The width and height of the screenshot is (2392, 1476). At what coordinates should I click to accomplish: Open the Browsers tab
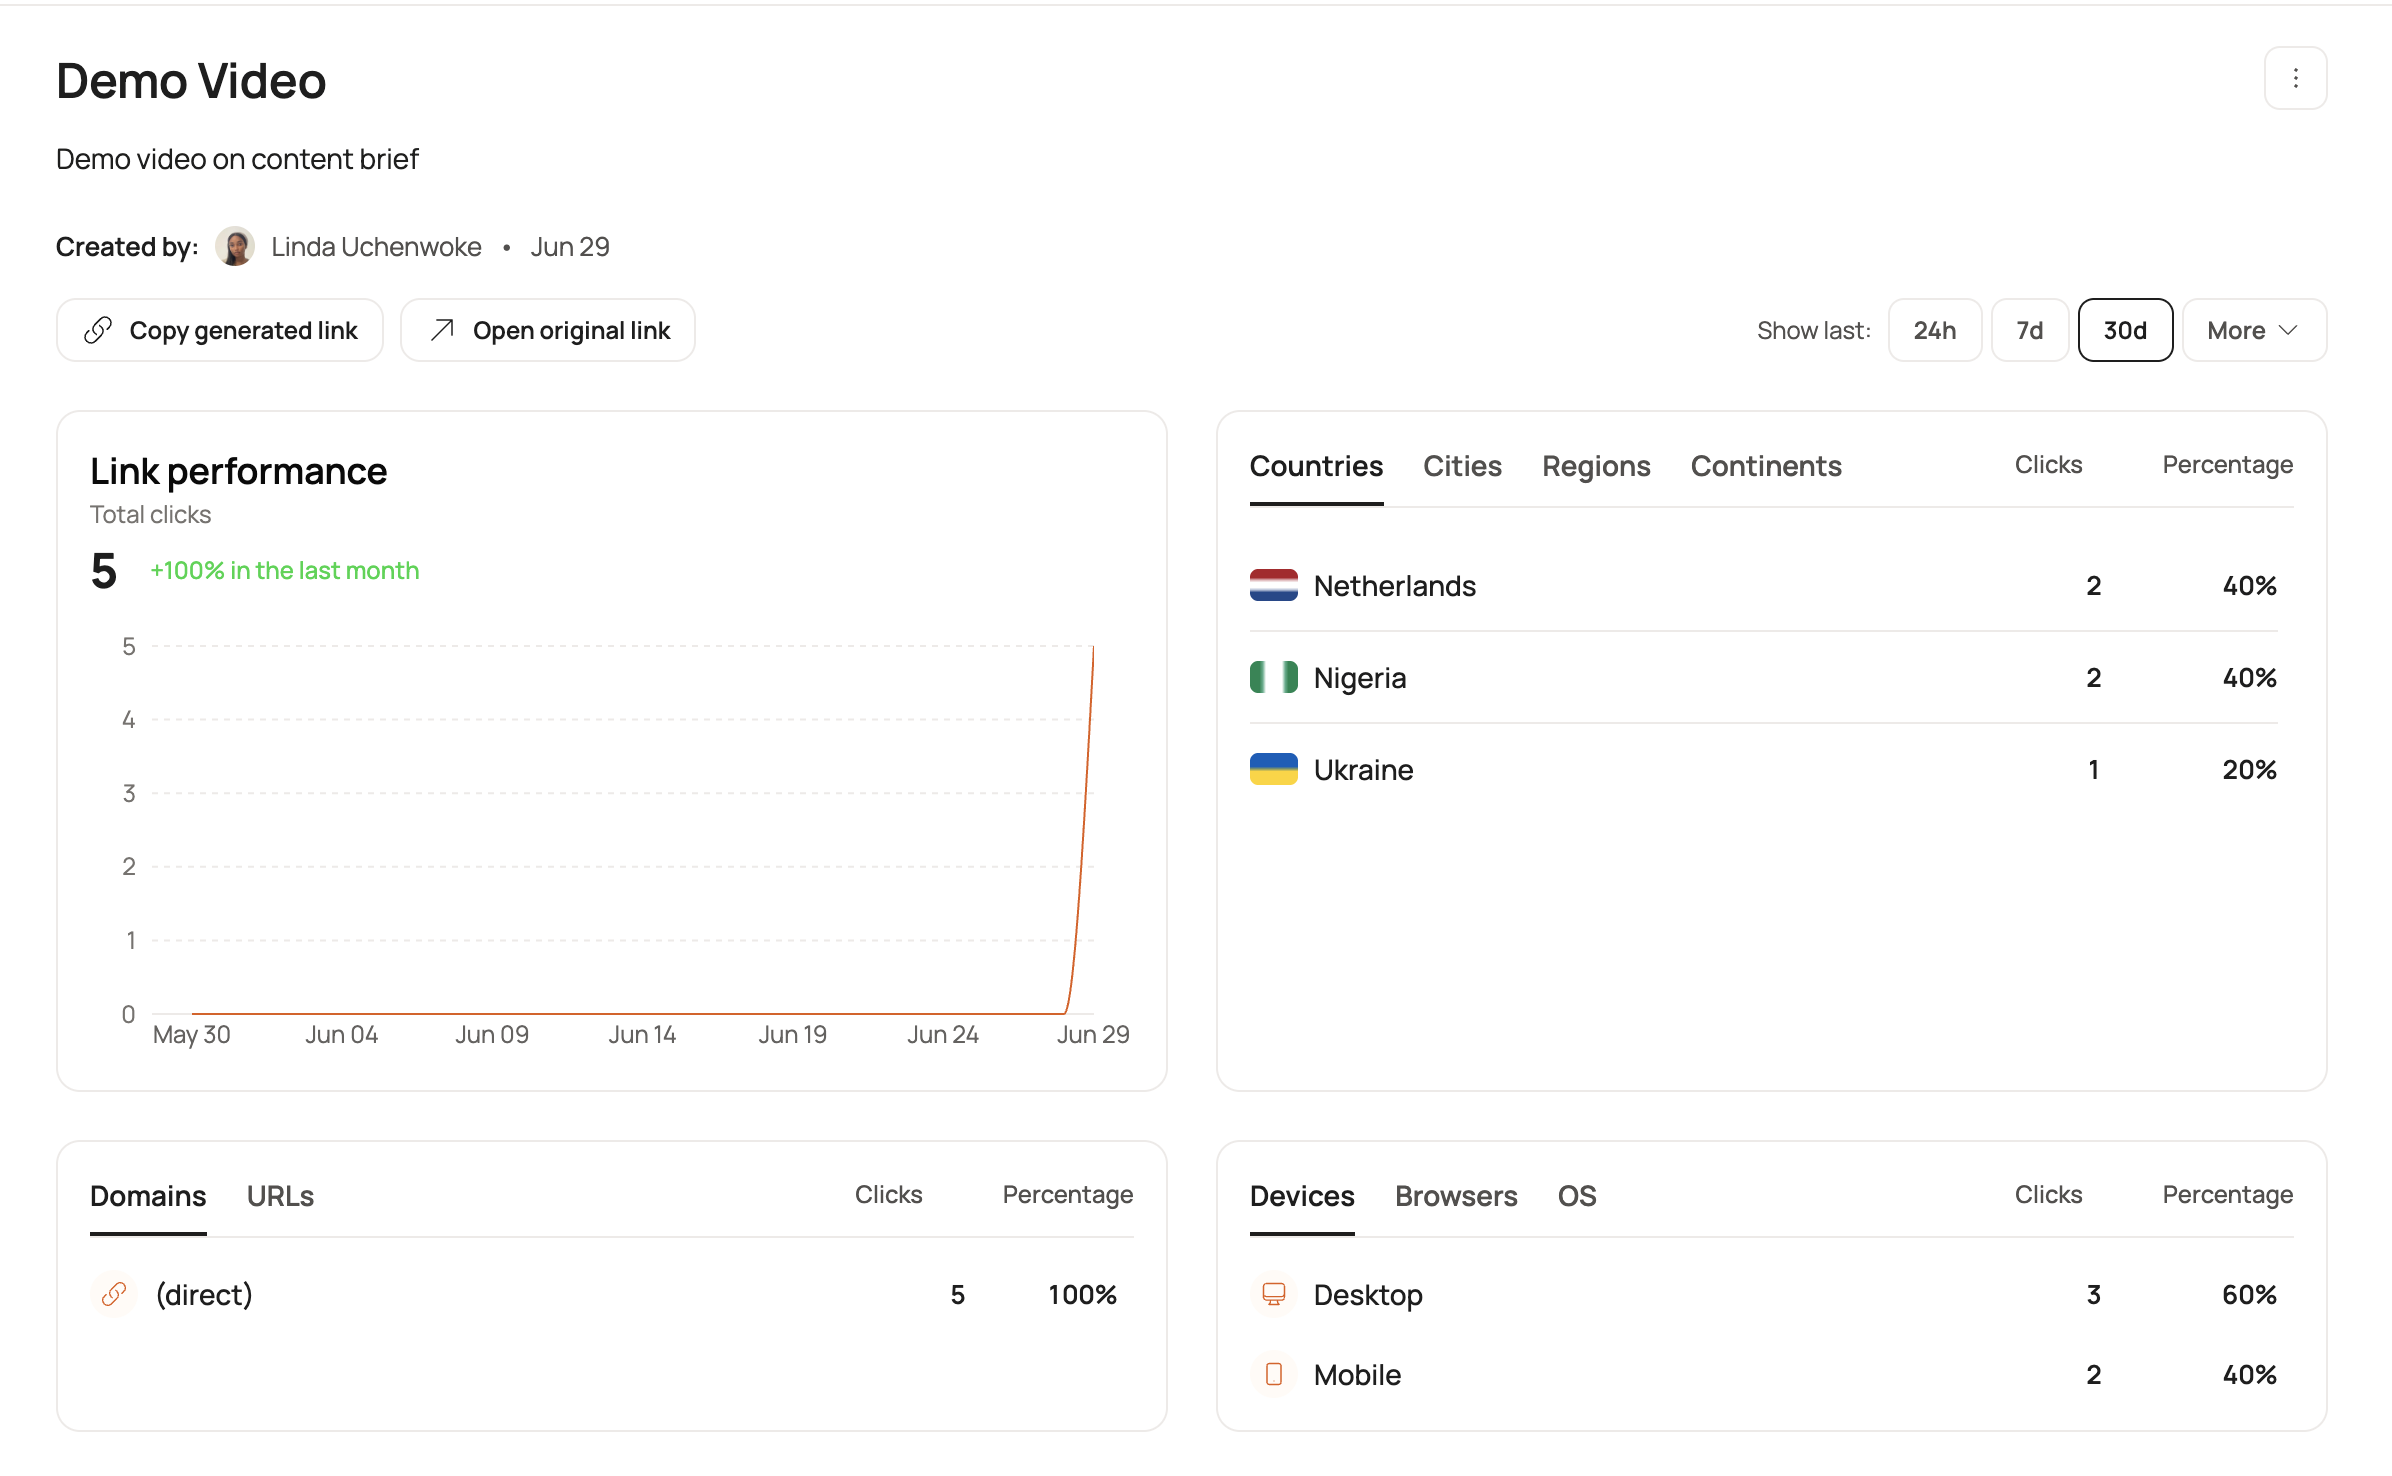tap(1456, 1196)
